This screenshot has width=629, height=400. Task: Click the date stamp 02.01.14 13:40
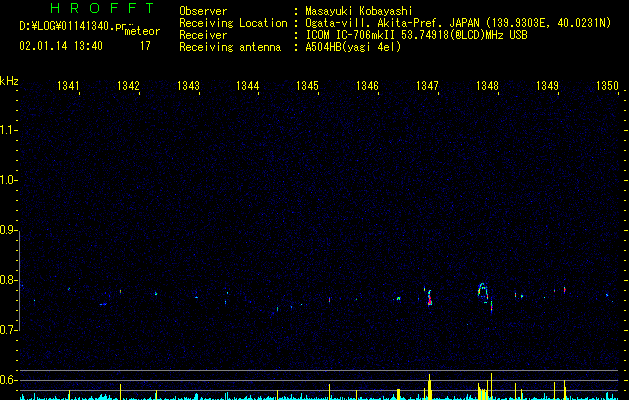click(x=61, y=46)
